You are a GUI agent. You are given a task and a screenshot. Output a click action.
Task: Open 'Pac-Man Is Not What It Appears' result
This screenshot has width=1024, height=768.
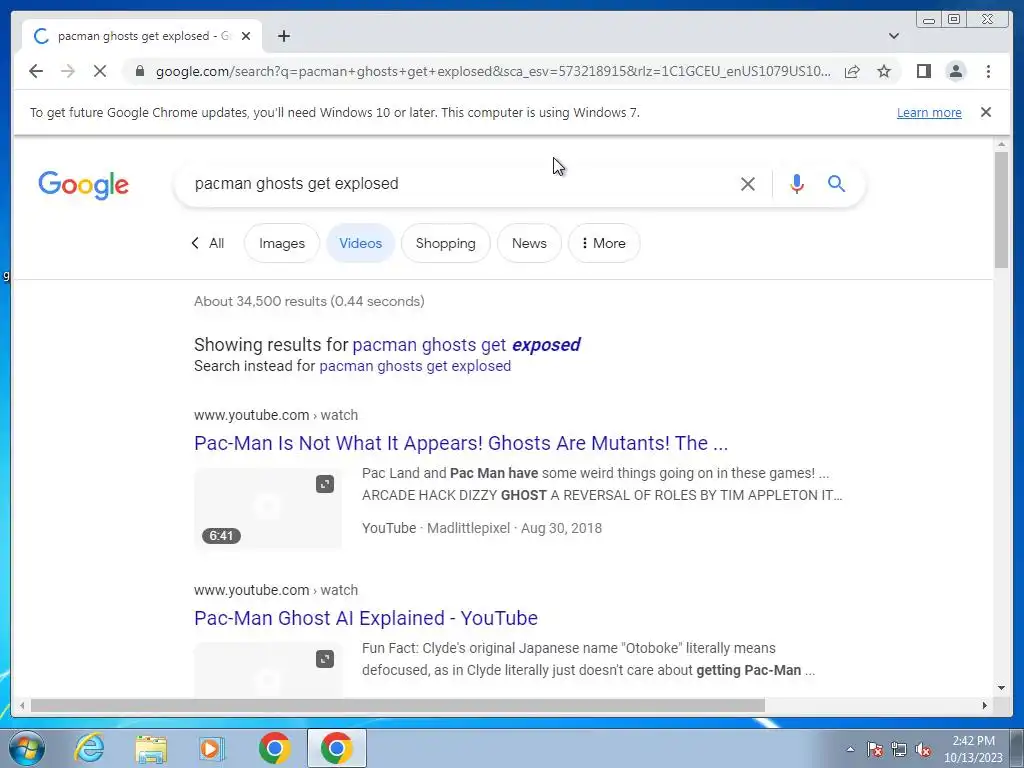(460, 443)
